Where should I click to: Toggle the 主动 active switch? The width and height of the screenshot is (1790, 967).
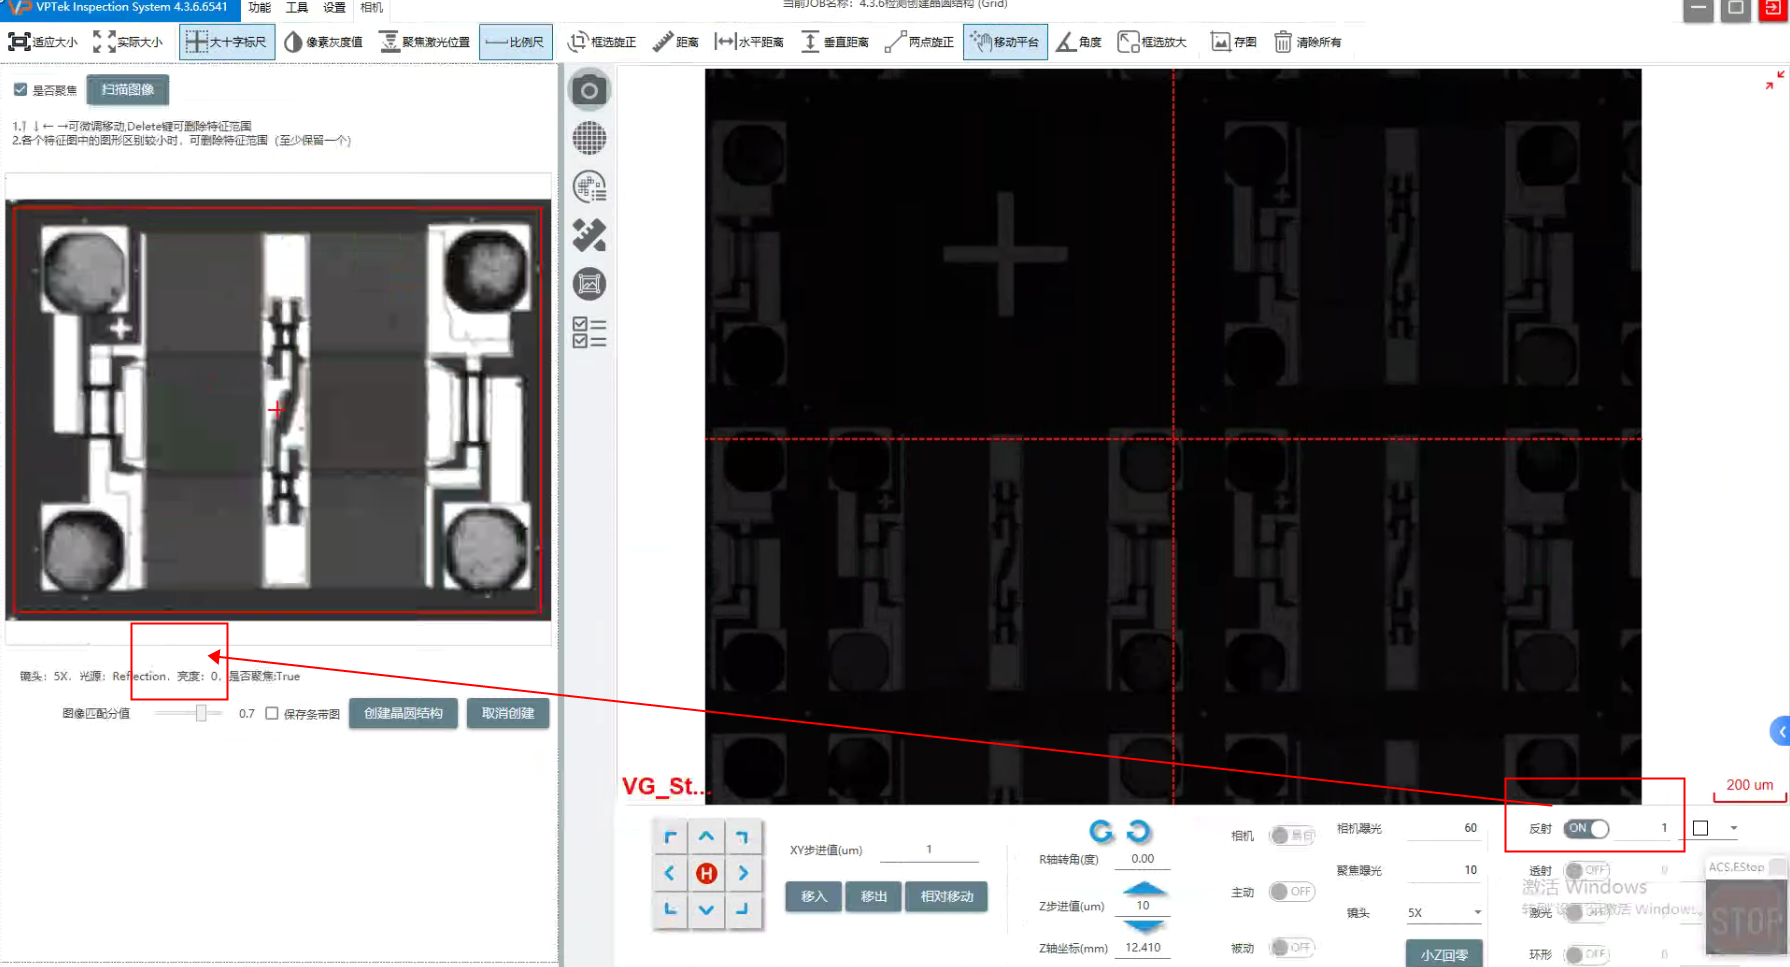click(1292, 891)
